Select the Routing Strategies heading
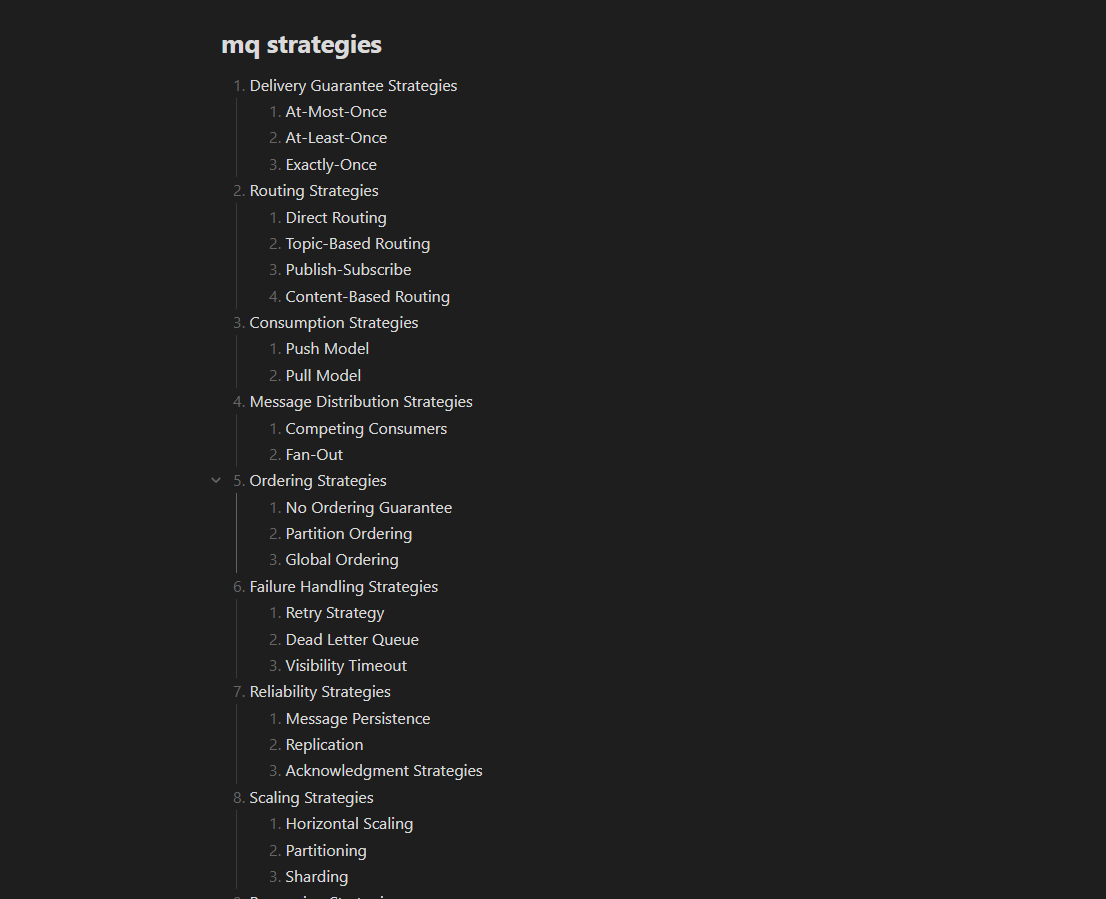Viewport: 1106px width, 899px height. click(x=314, y=191)
